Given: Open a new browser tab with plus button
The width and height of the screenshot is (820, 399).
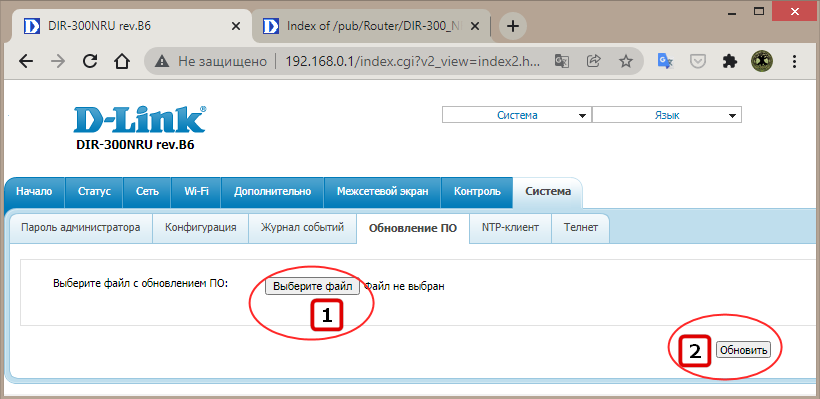Looking at the screenshot, I should click(x=513, y=26).
